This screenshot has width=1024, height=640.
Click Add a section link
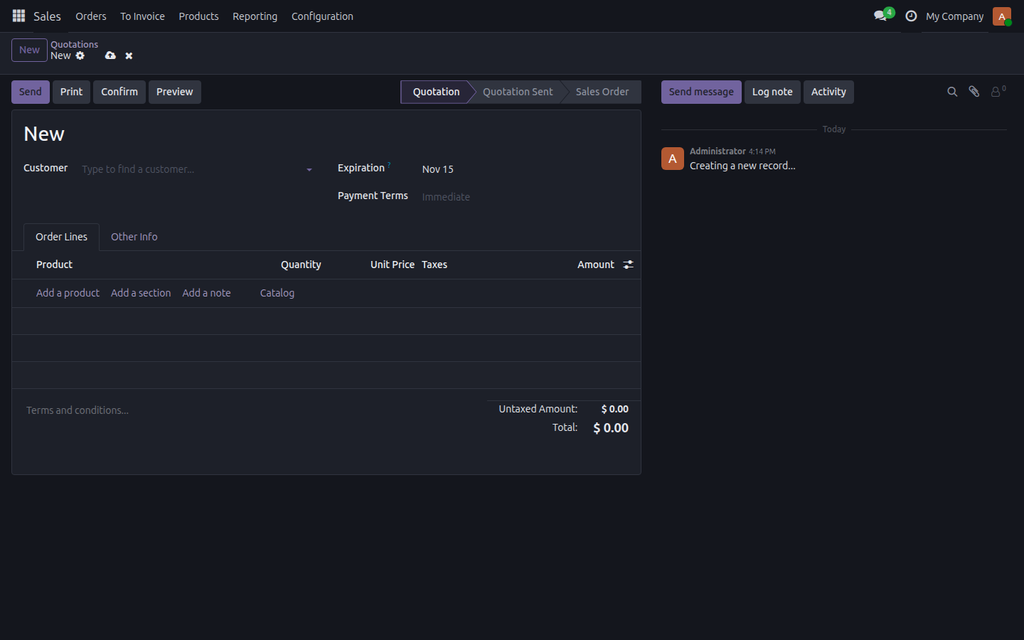140,293
